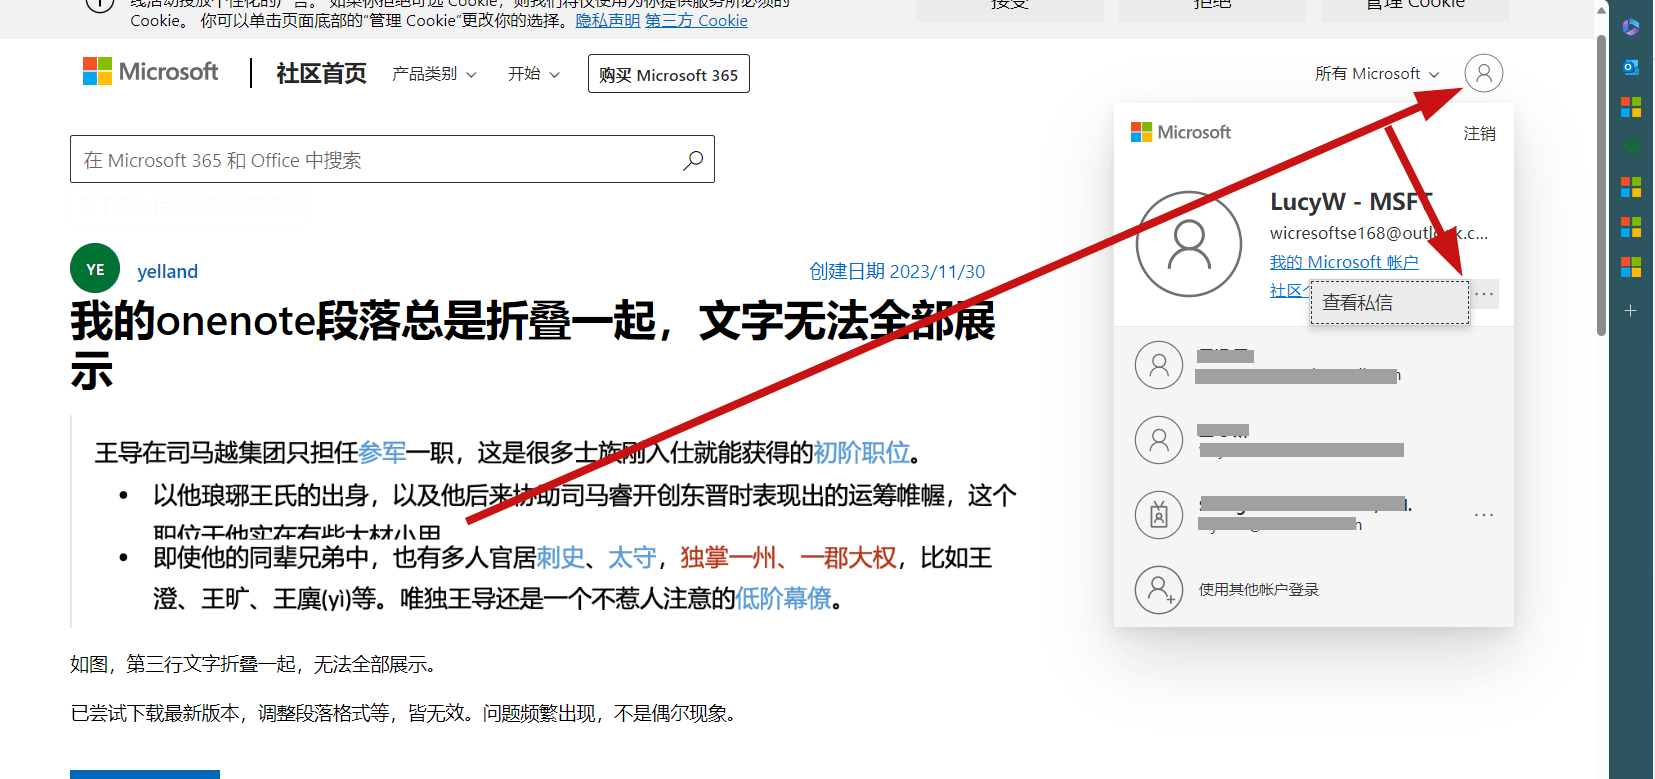1655x779 pixels.
Task: Open the 隐私声明 link in cookie banner
Action: (608, 20)
